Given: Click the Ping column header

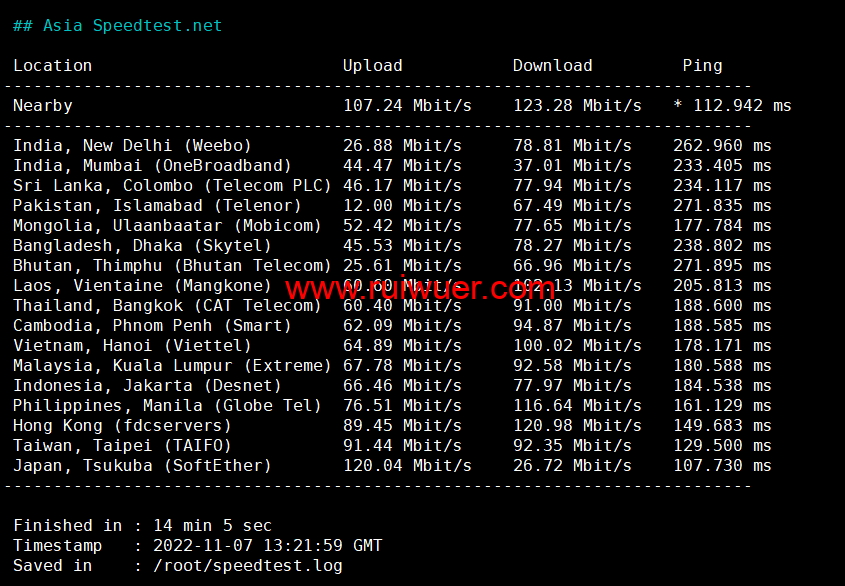Looking at the screenshot, I should click(x=702, y=66).
